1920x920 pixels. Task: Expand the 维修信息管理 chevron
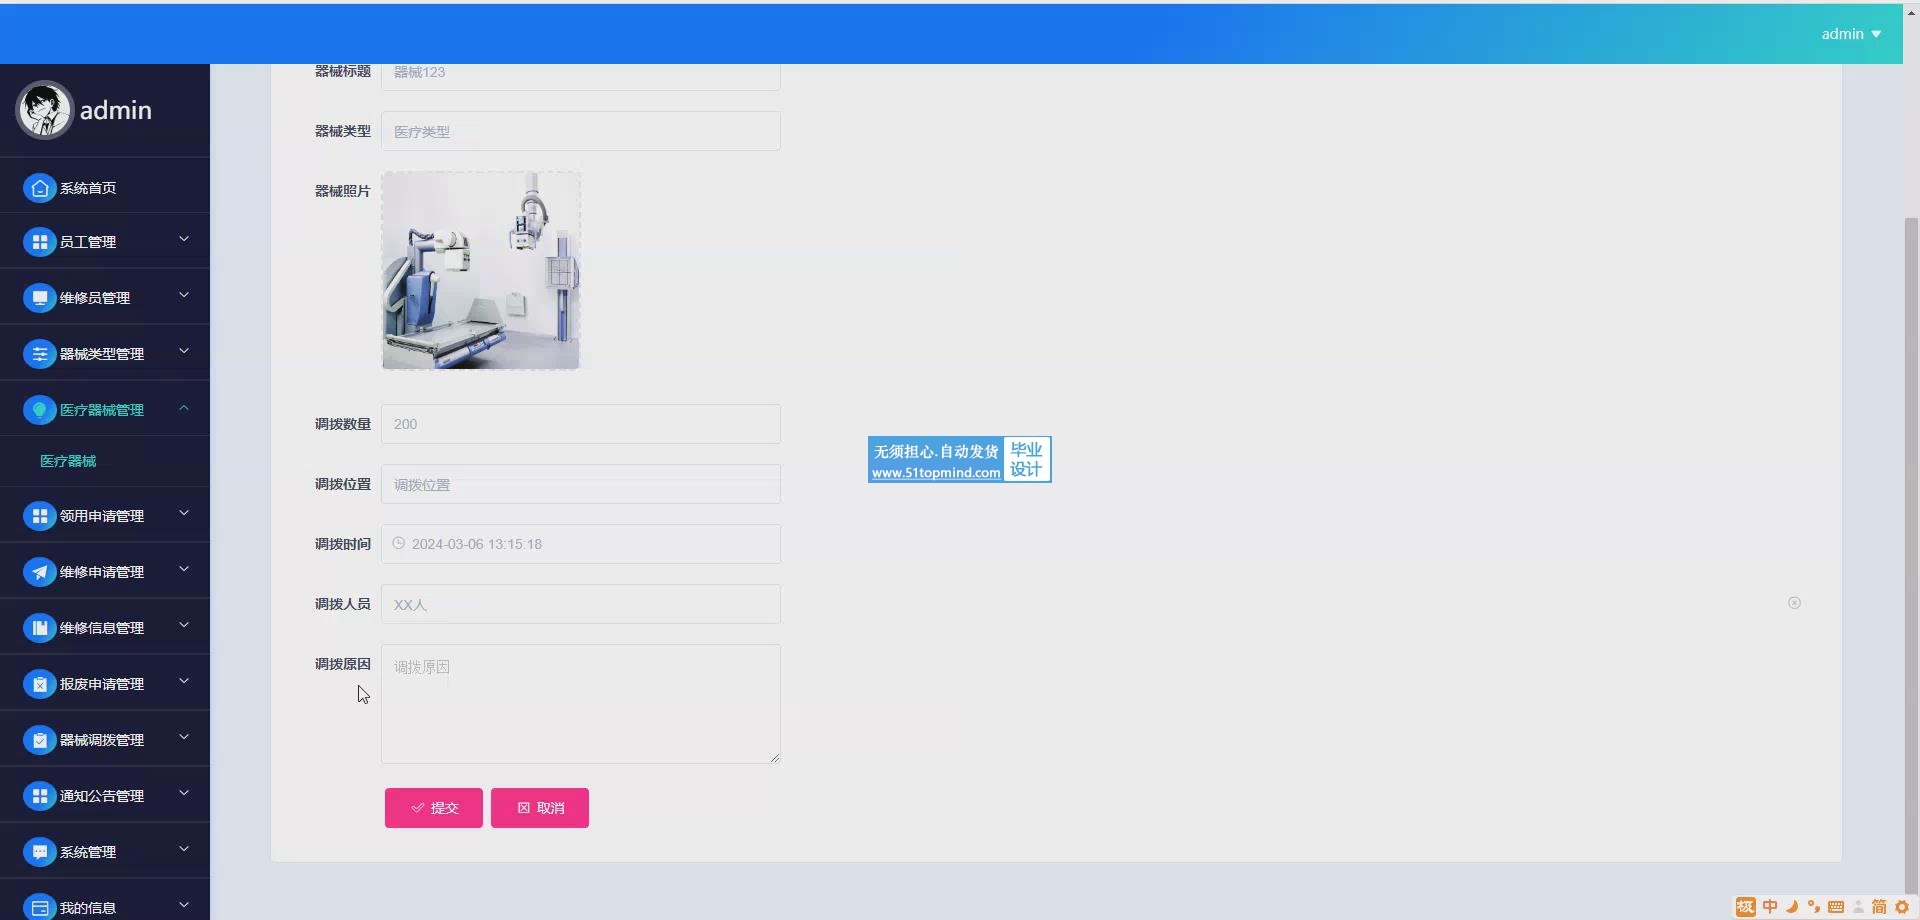(x=184, y=625)
